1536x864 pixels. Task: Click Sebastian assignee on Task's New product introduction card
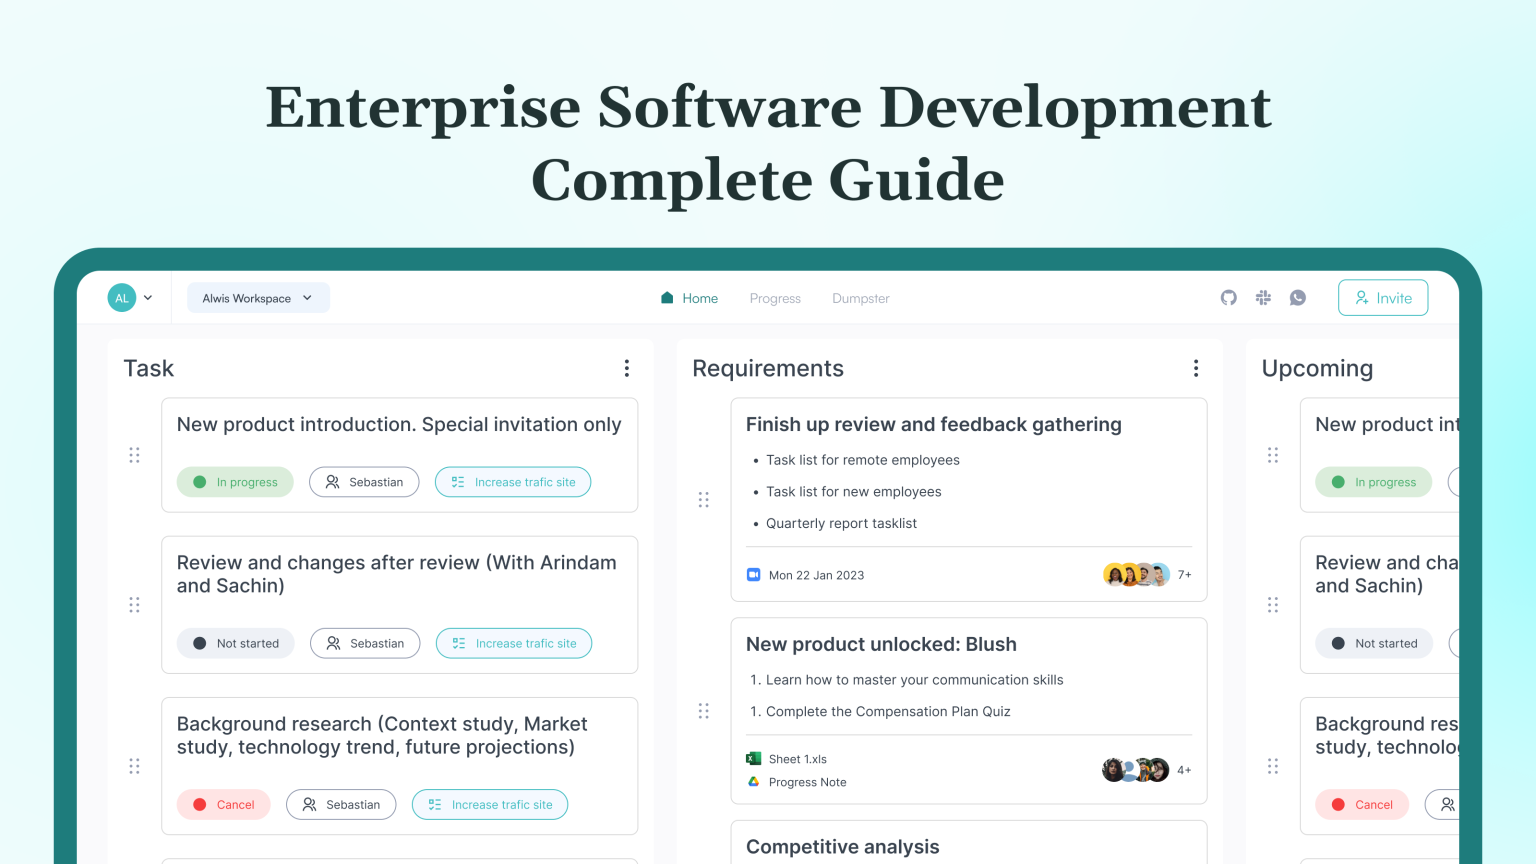pyautogui.click(x=364, y=482)
